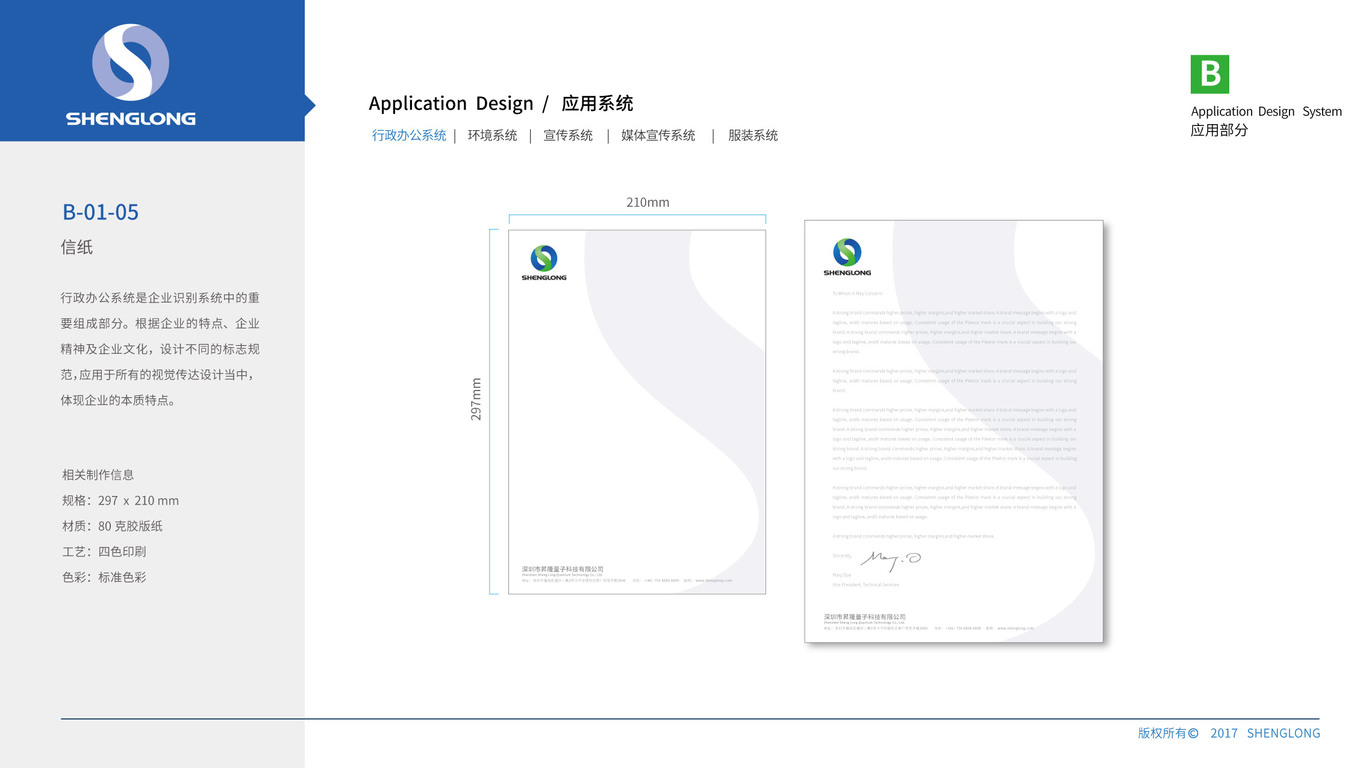Image resolution: width=1366 pixels, height=768 pixels.
Task: Select the 媒体宣传系统 tab
Action: pyautogui.click(x=658, y=135)
